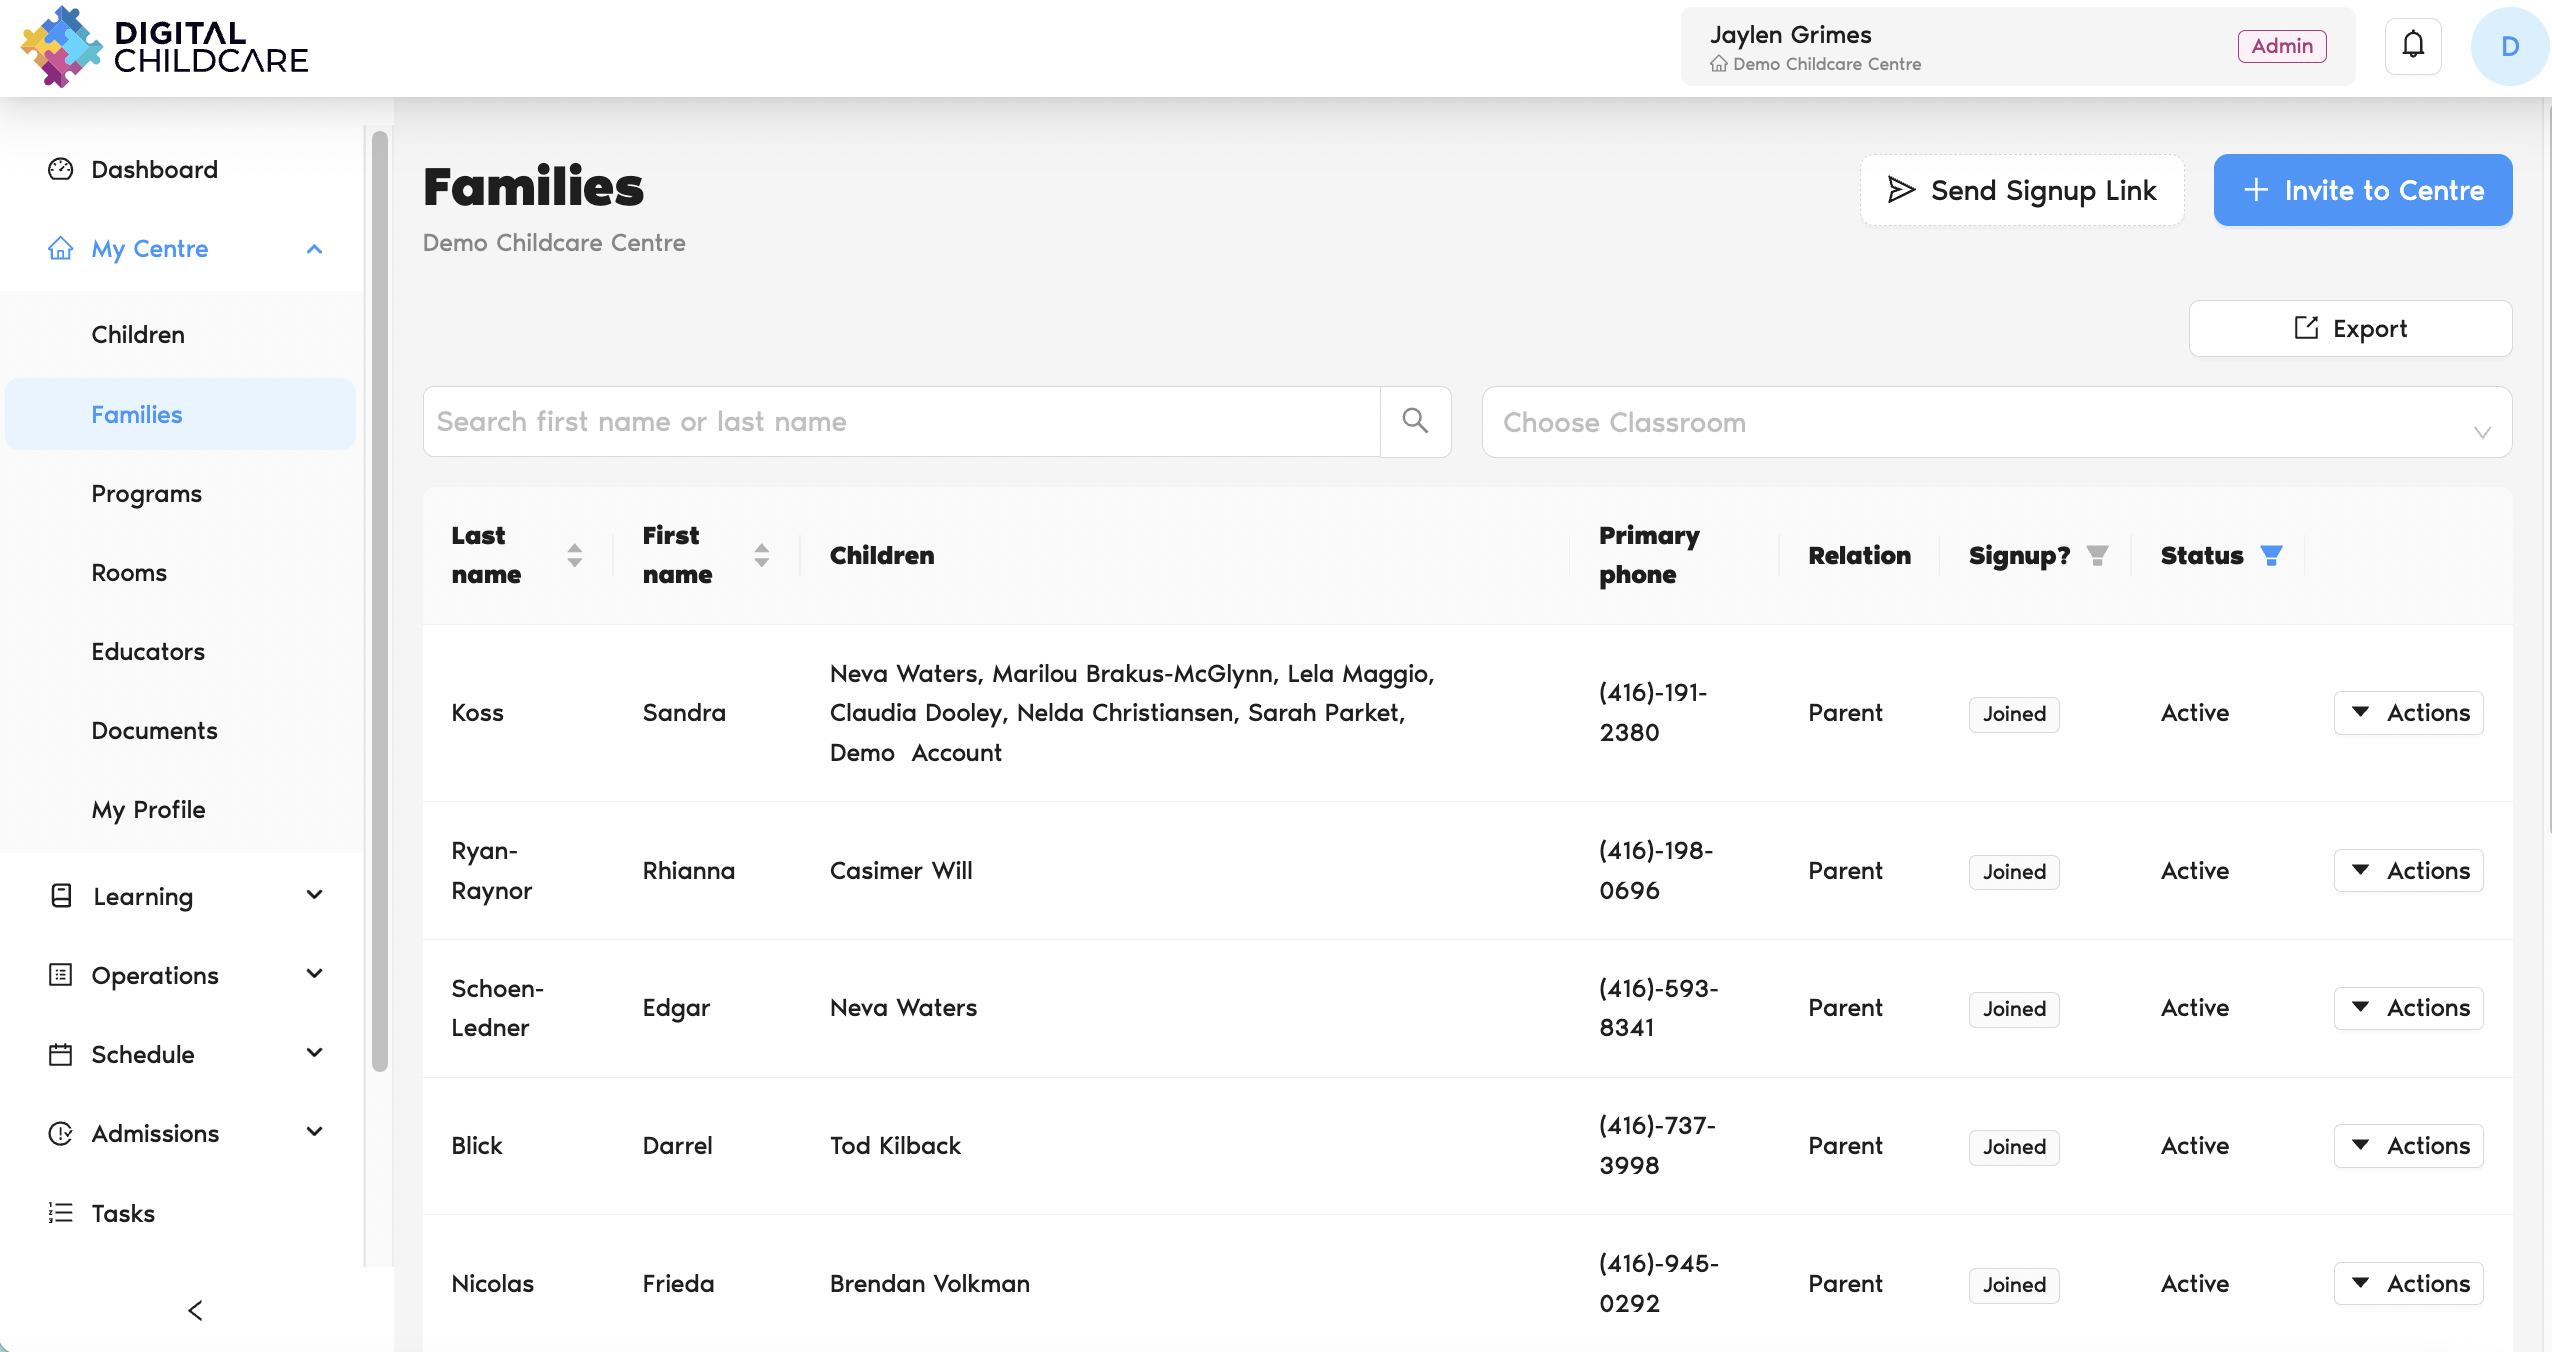The width and height of the screenshot is (2552, 1352).
Task: Collapse the My Centre section
Action: coord(314,249)
